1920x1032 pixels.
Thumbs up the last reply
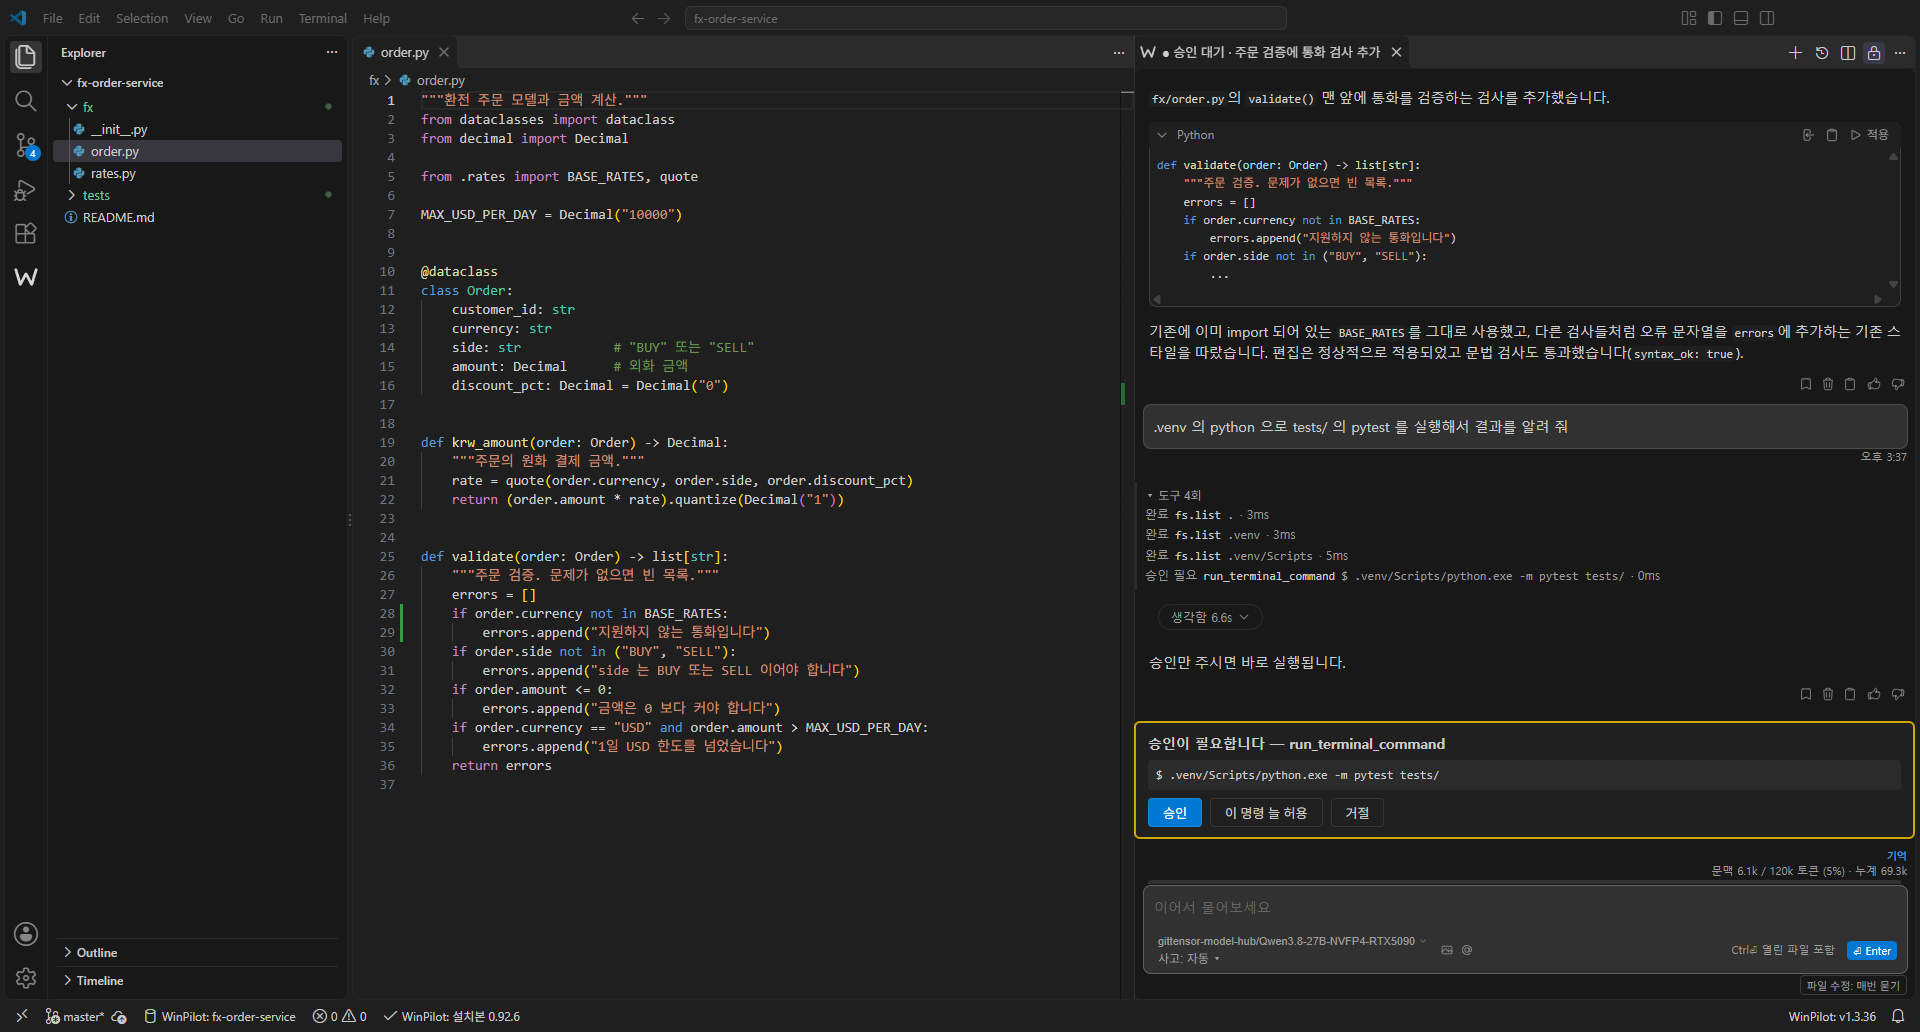pyautogui.click(x=1873, y=694)
